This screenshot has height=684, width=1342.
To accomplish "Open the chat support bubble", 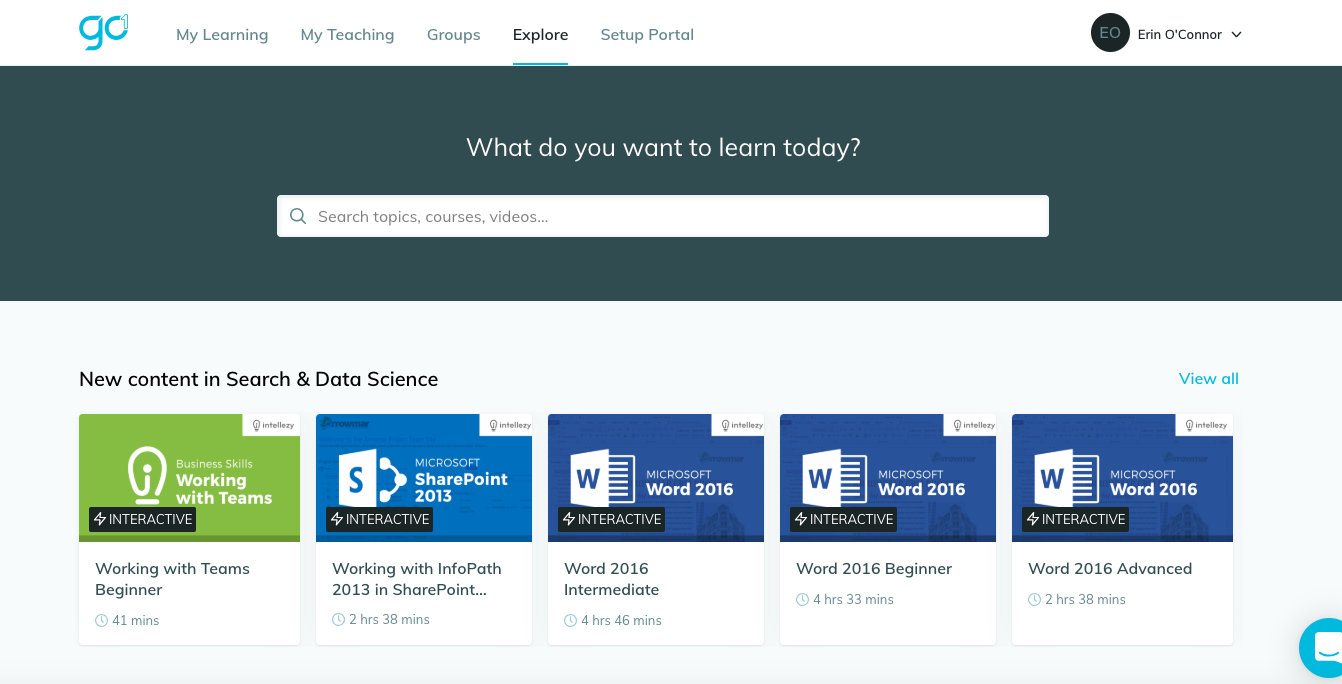I will pos(1323,647).
